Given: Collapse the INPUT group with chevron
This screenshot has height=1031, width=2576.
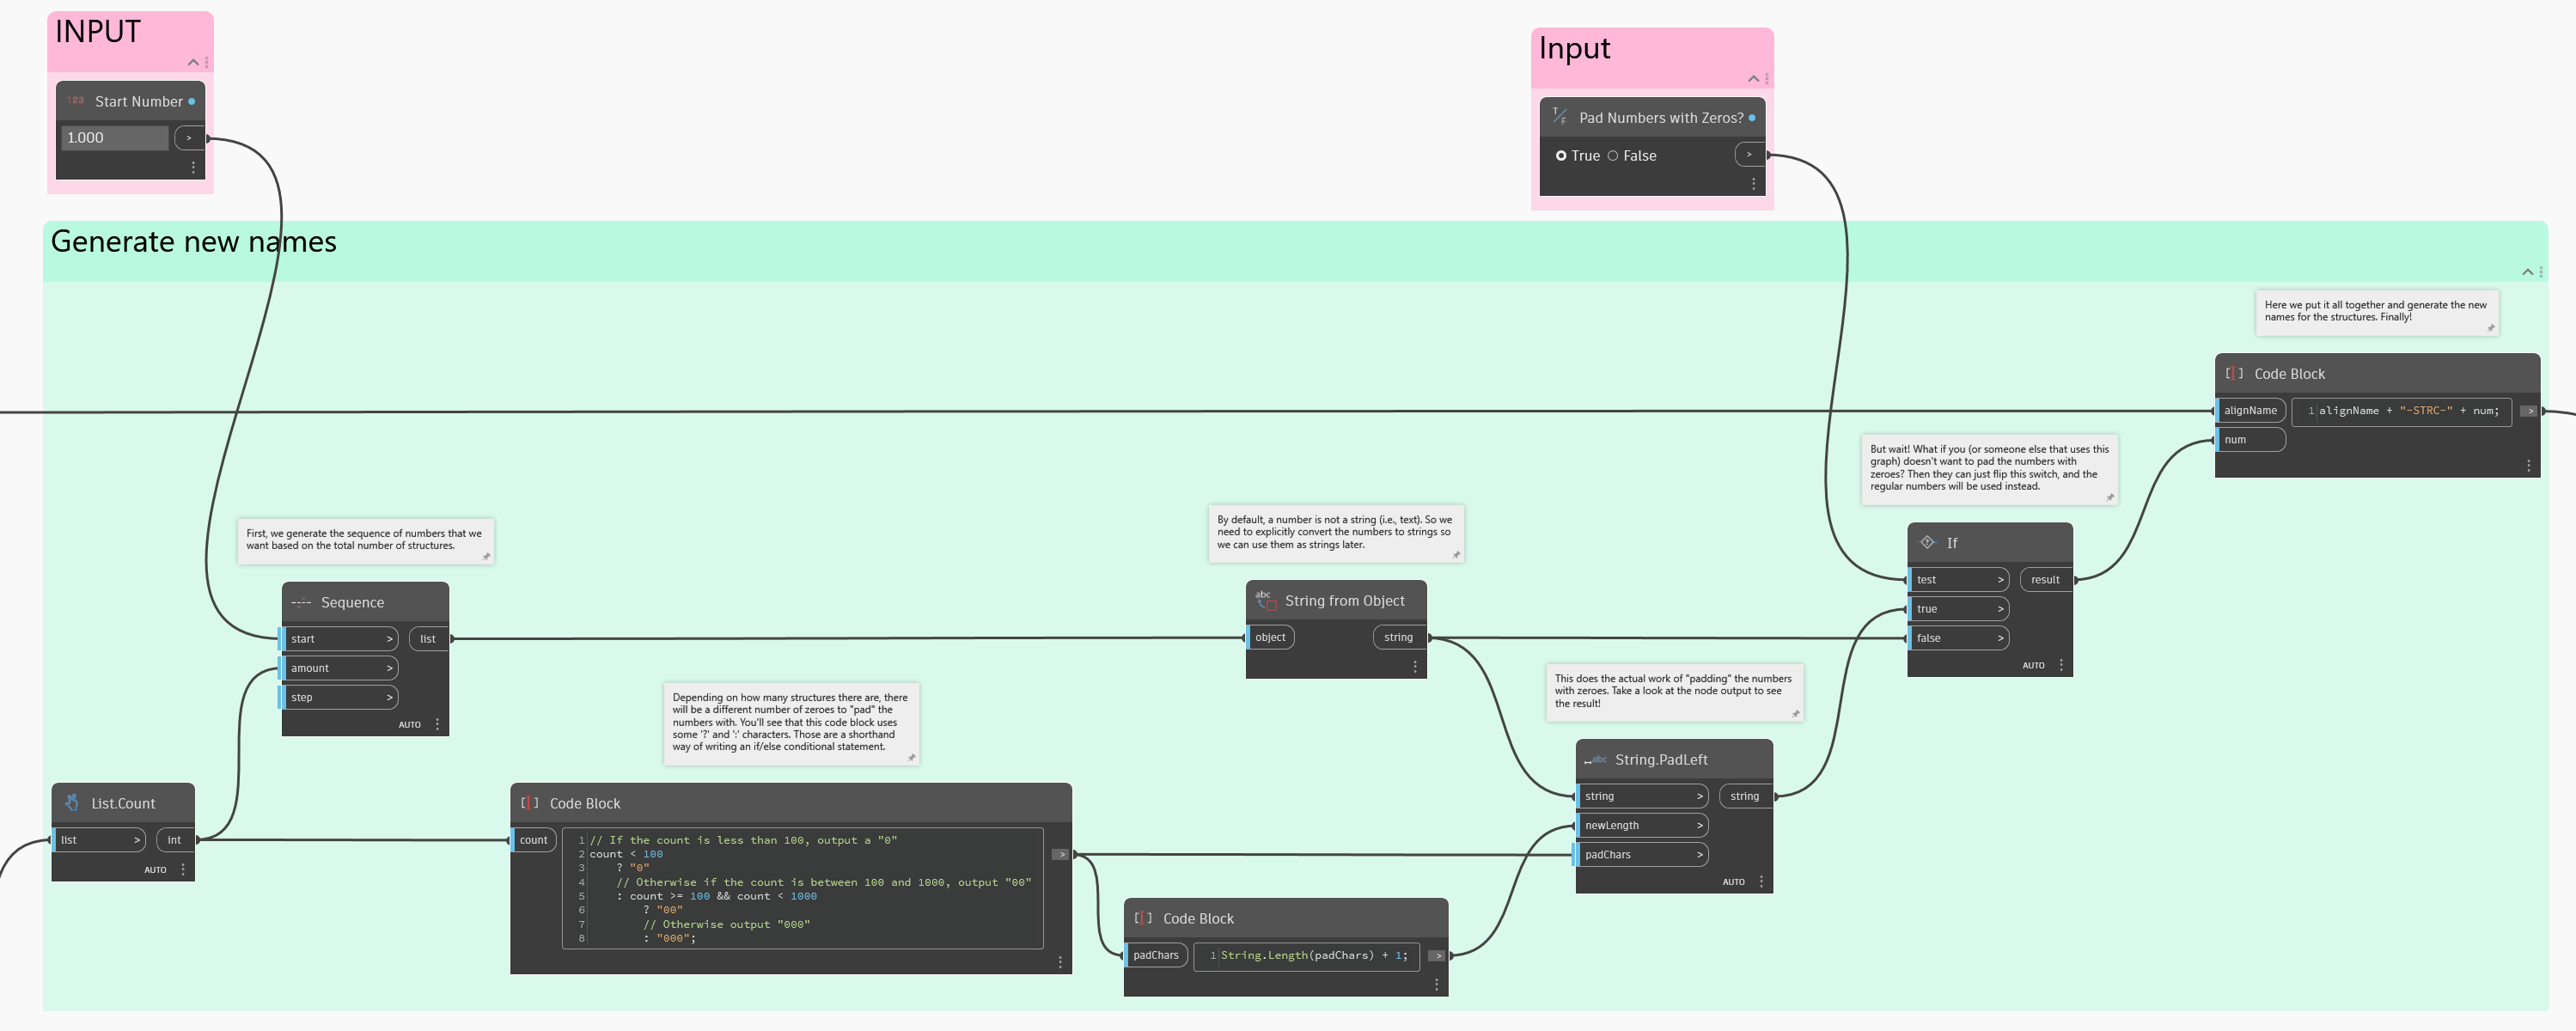Looking at the screenshot, I should coord(193,62).
